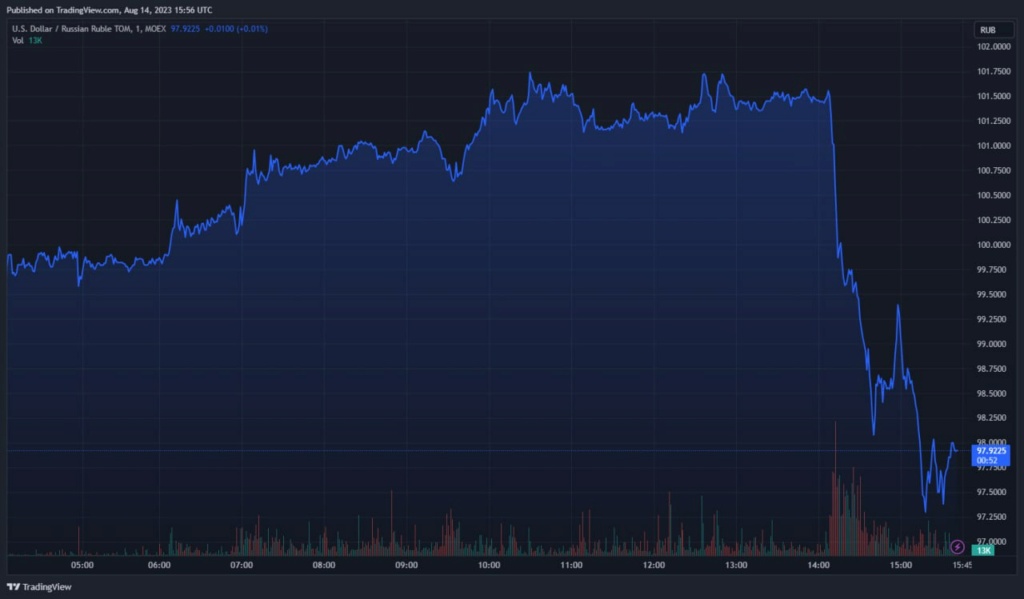Screen dimensions: 1024x599
Task: Click the 08:00 time axis label
Action: point(324,565)
